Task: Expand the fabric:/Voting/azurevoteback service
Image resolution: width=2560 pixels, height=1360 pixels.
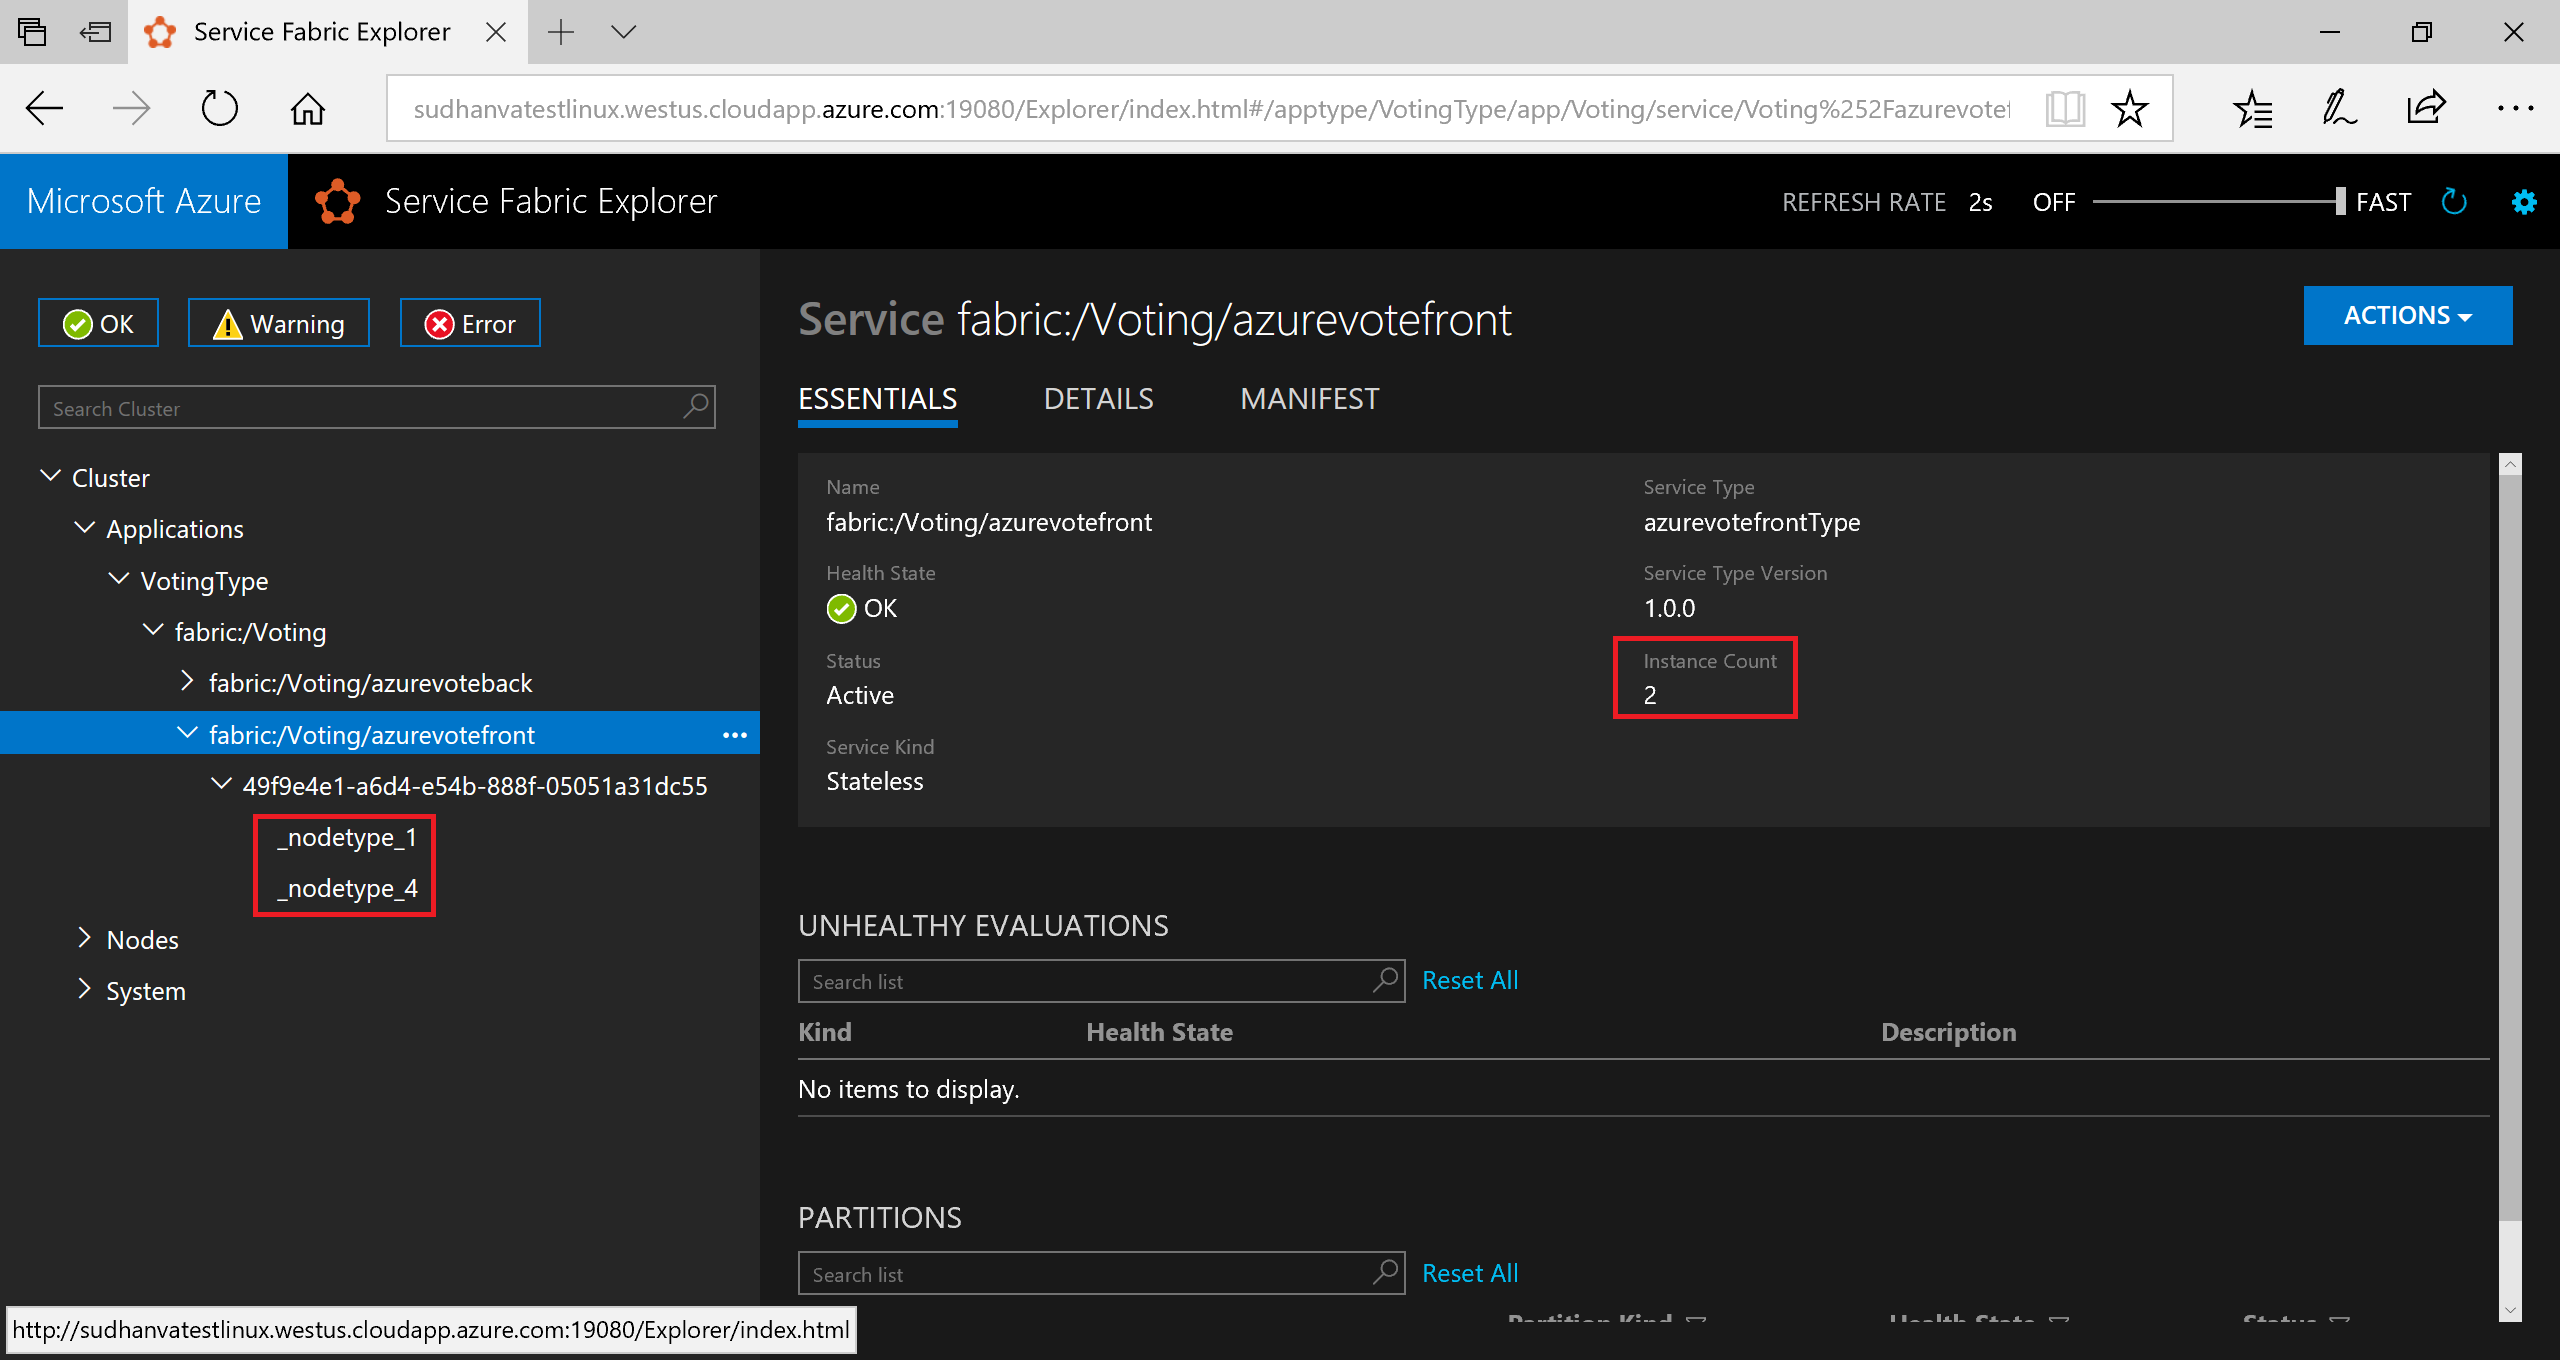Action: click(186, 683)
